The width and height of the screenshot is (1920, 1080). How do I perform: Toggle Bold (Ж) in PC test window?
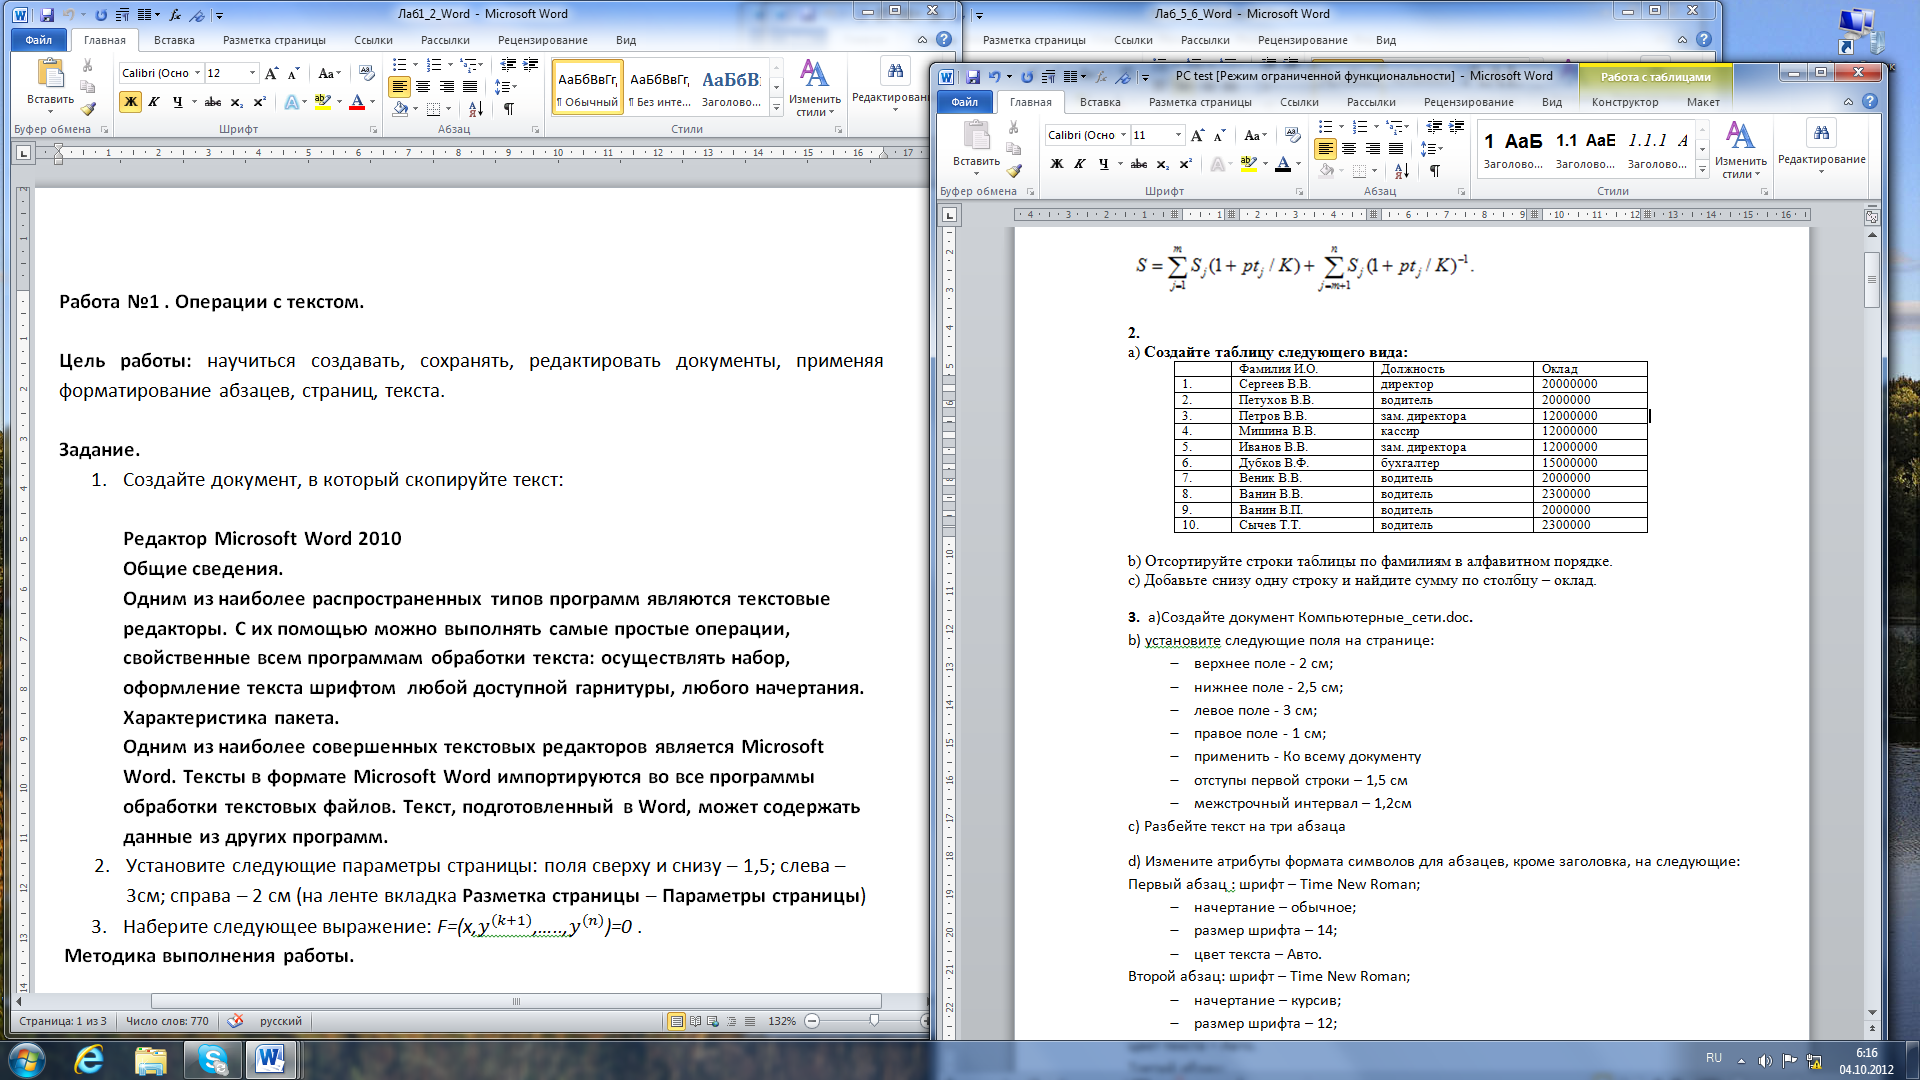pyautogui.click(x=1057, y=164)
